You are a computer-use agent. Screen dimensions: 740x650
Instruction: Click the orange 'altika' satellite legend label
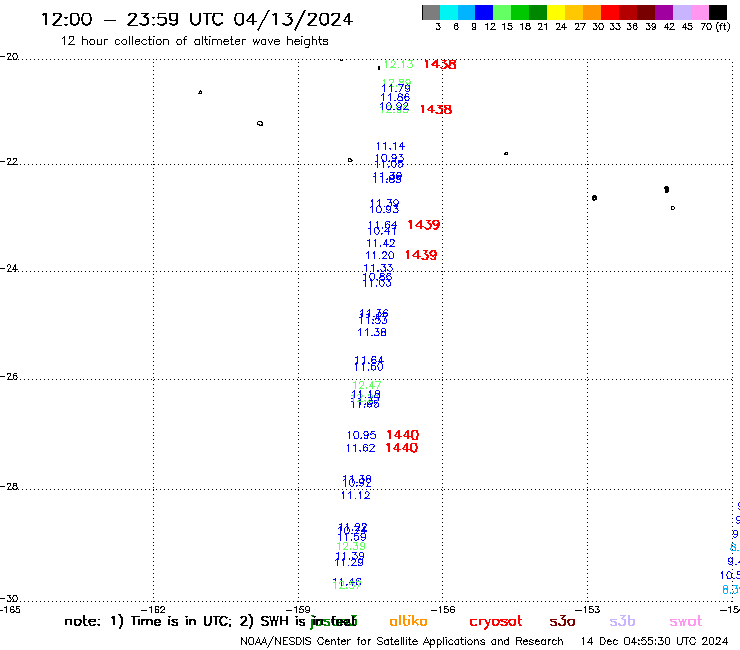tap(409, 621)
